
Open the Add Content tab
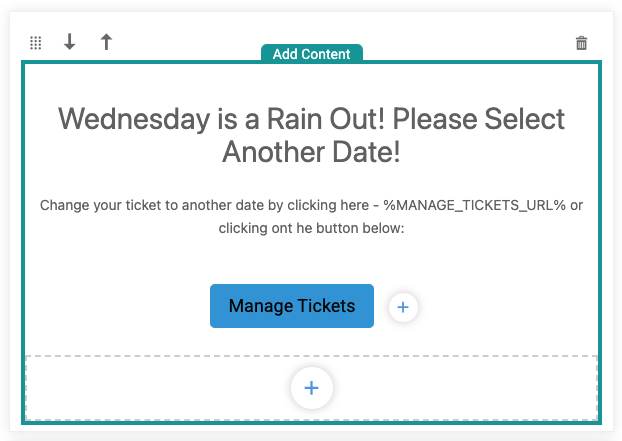click(311, 54)
